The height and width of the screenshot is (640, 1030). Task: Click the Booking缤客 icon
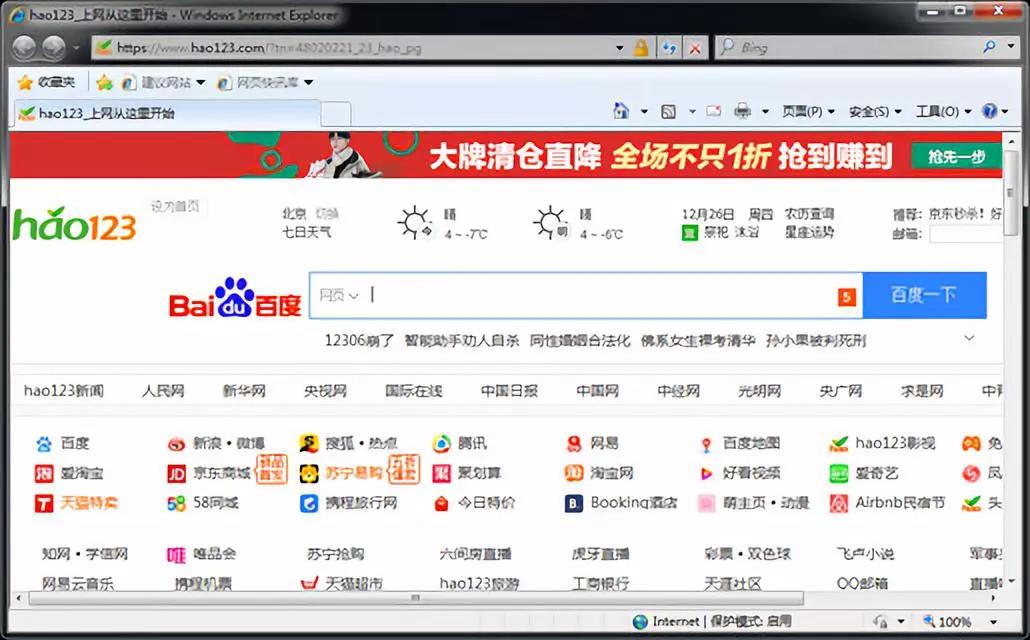573,503
